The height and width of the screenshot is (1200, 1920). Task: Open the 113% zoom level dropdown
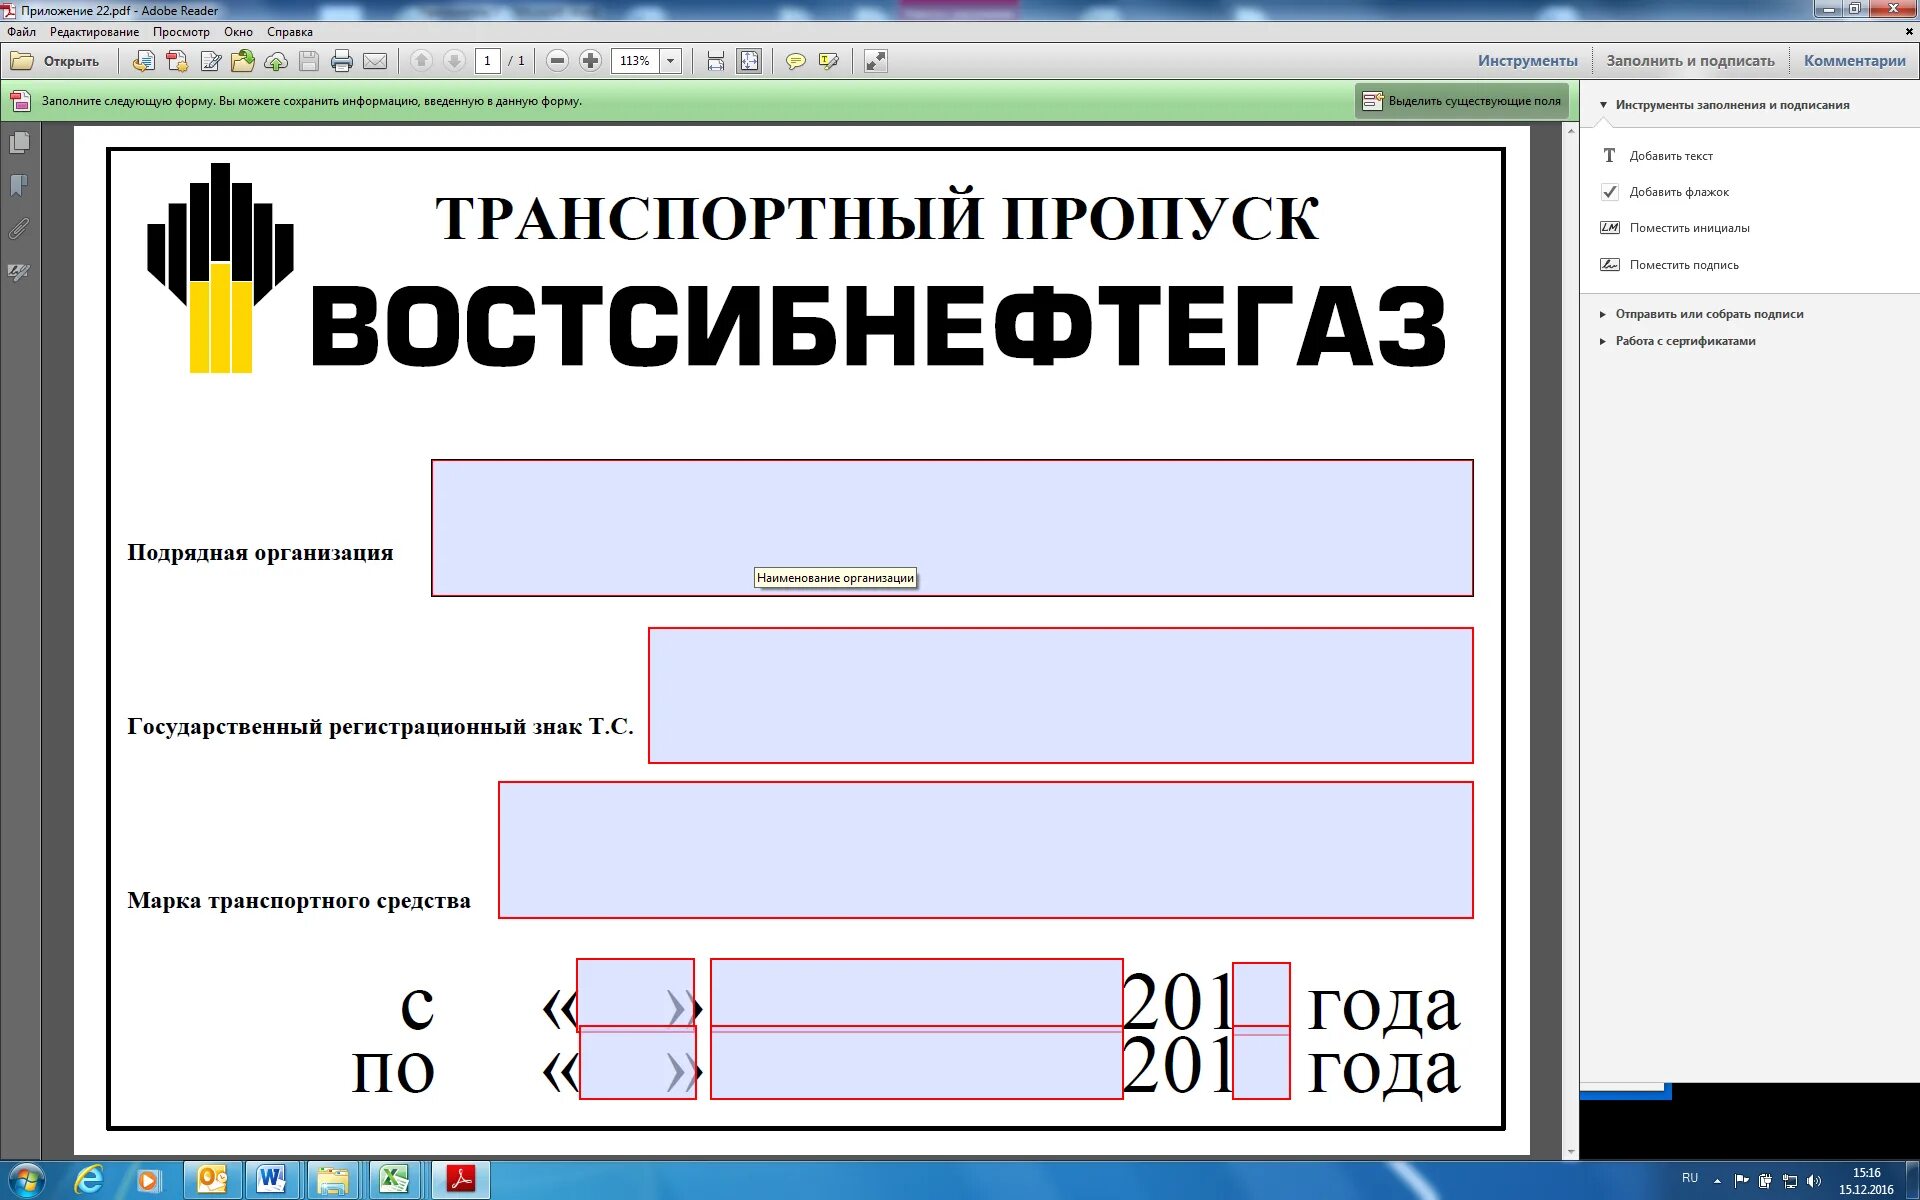pyautogui.click(x=671, y=61)
